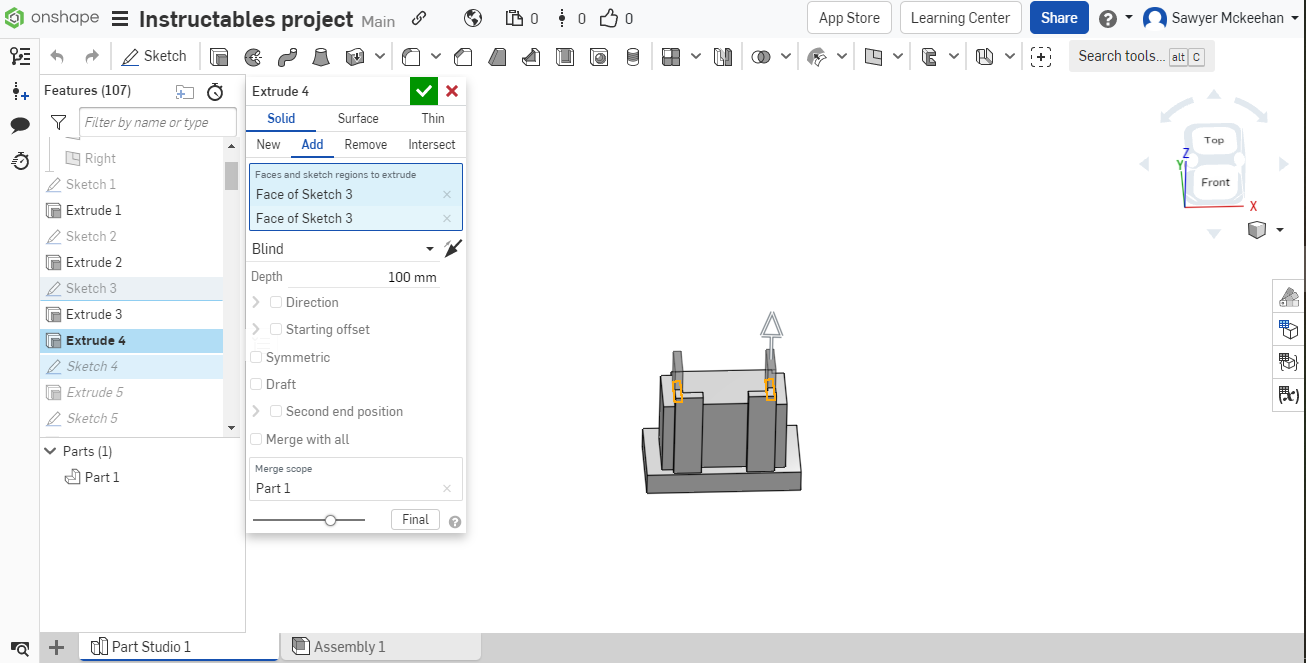Screen dimensions: 1306x663
Task: Switch to the Surface tab
Action: pyautogui.click(x=358, y=118)
